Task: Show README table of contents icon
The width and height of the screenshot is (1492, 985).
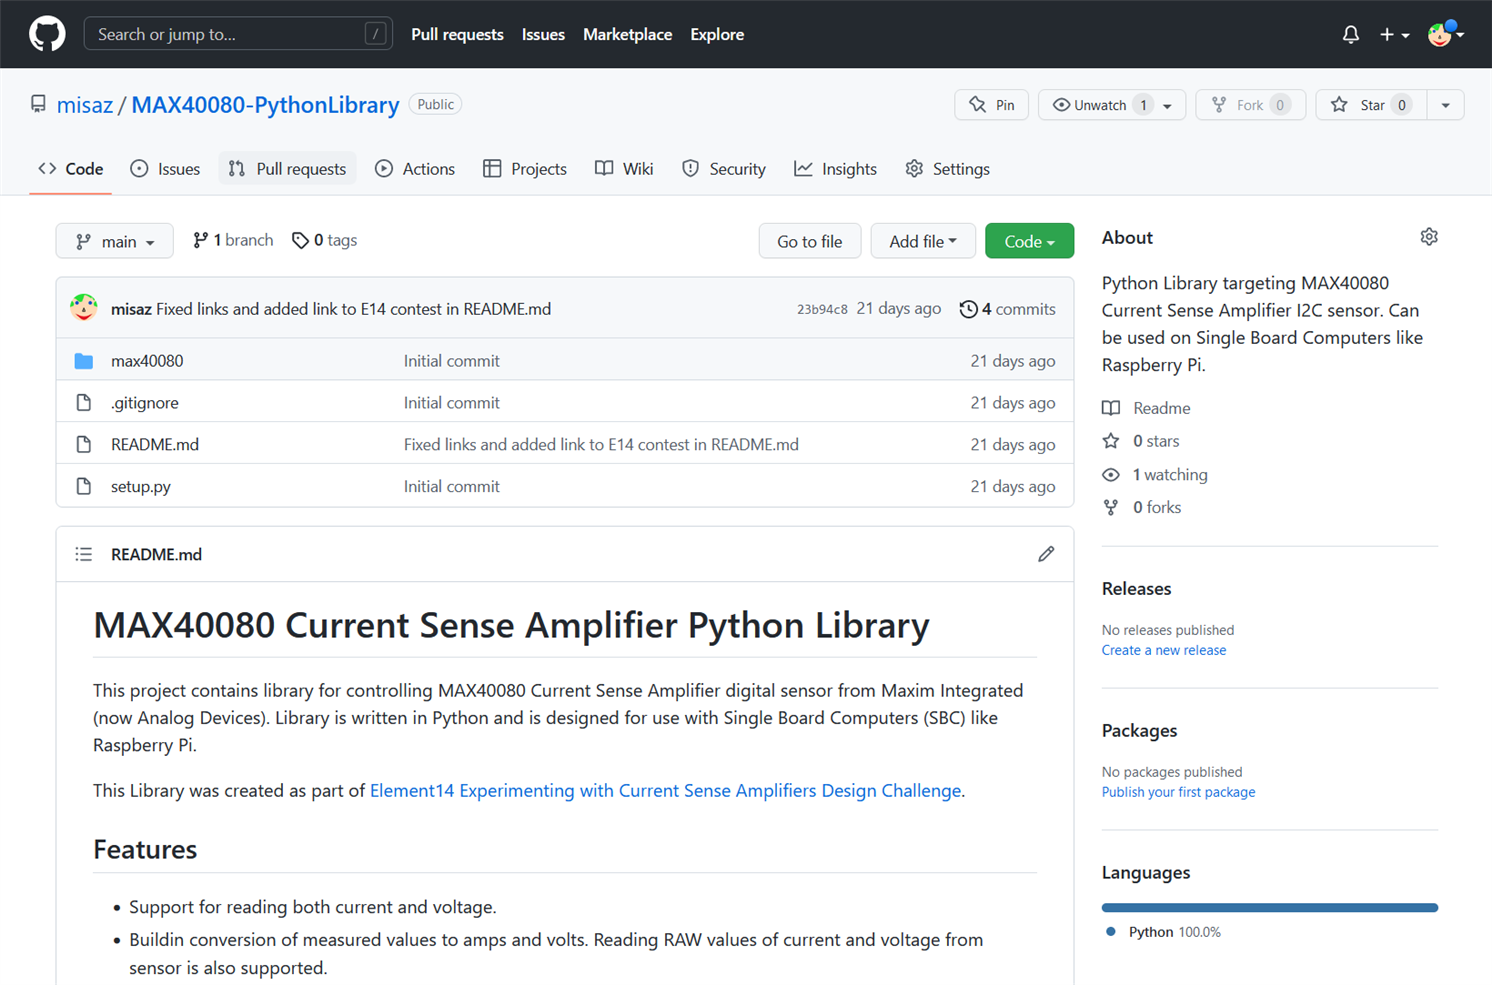Action: tap(84, 554)
